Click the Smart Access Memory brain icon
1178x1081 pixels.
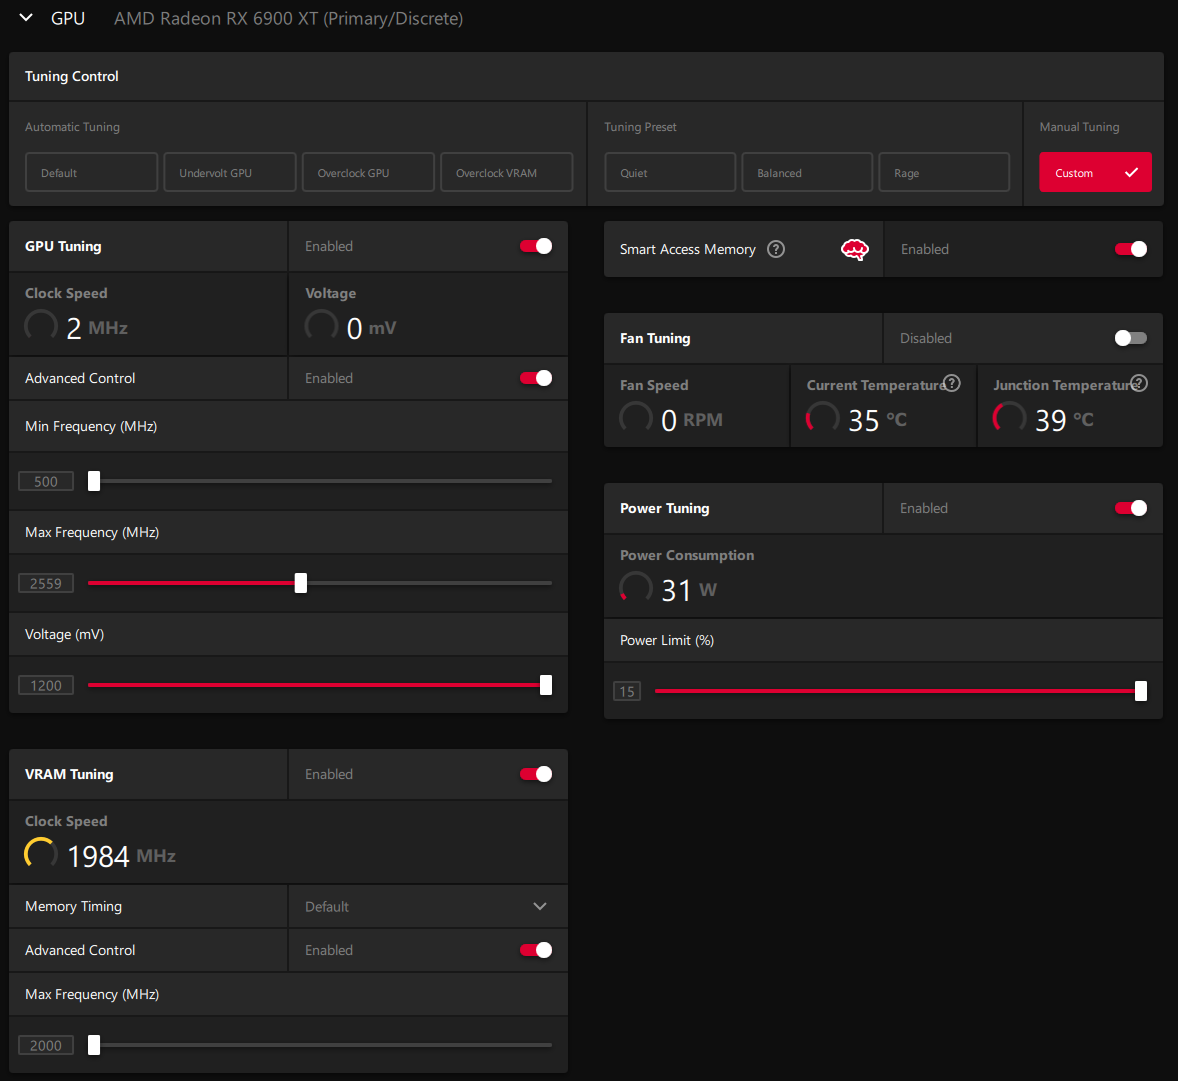(x=854, y=250)
